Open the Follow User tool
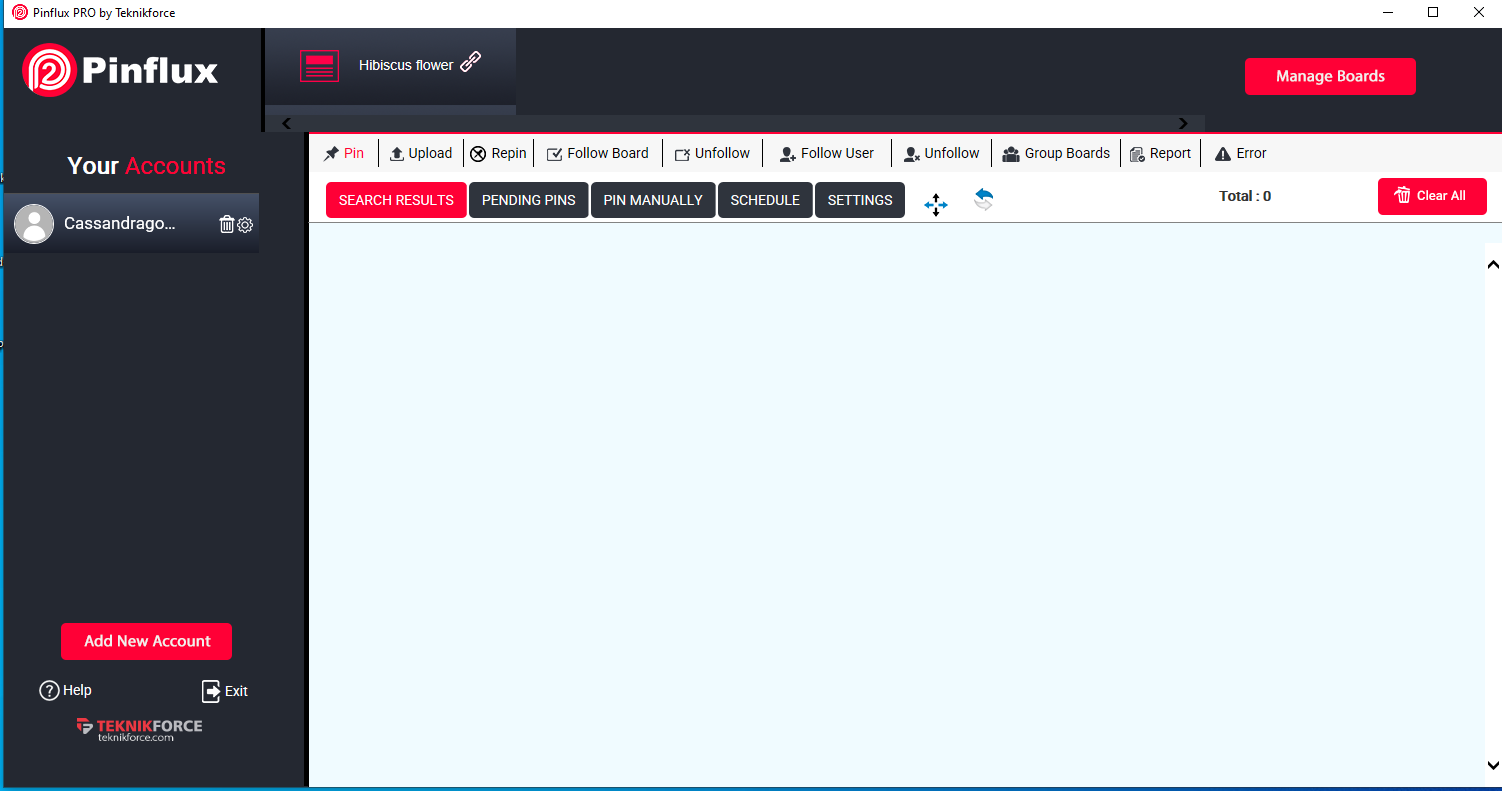The image size is (1502, 791). (x=827, y=153)
